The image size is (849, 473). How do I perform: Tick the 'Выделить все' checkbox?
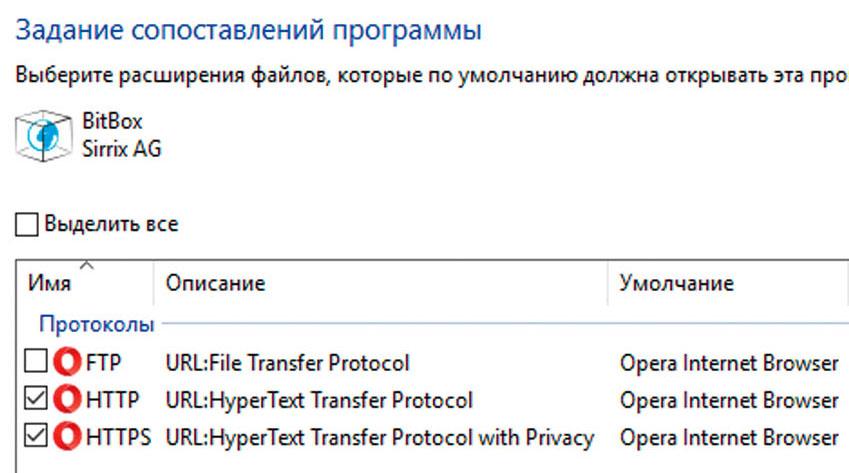[27, 225]
